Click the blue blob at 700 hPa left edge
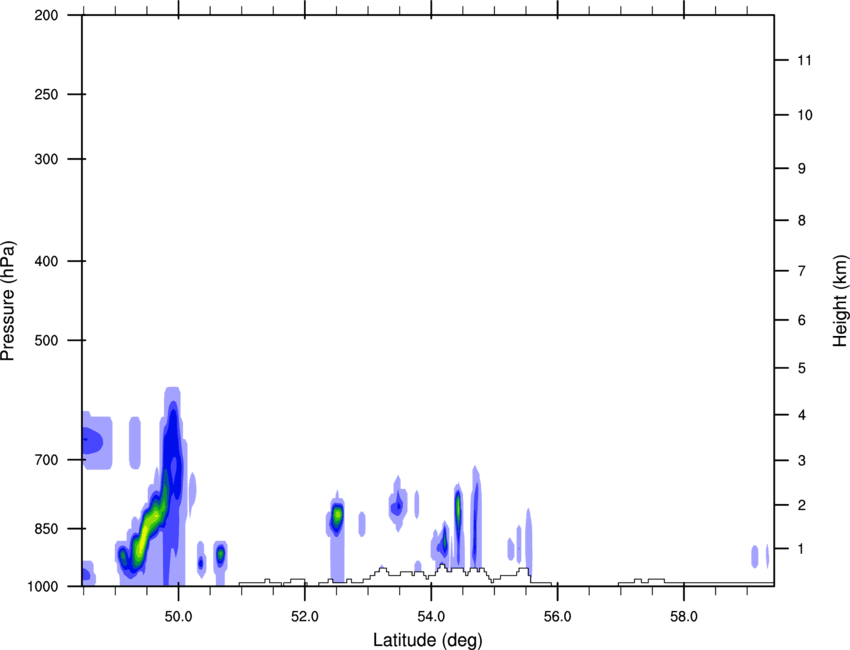The height and width of the screenshot is (650, 850). coord(91,440)
